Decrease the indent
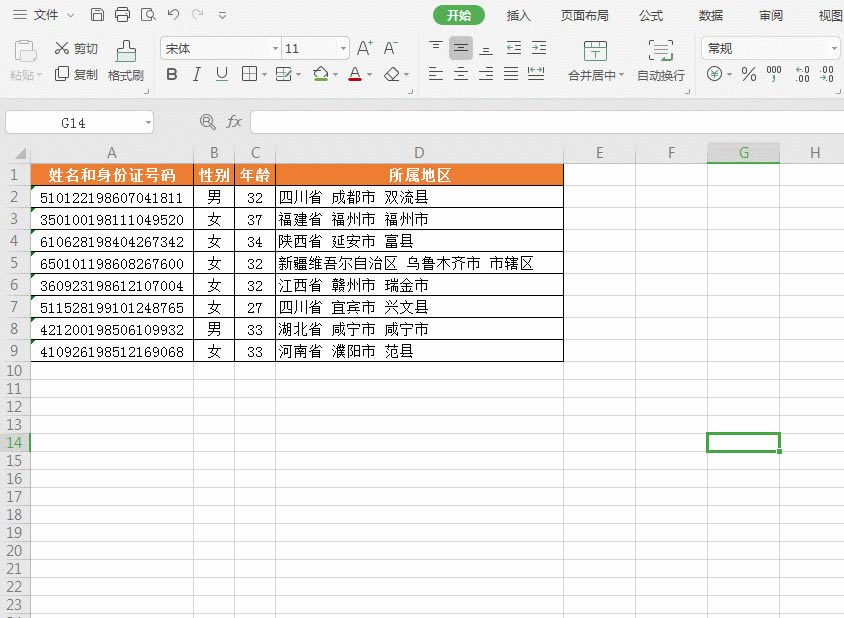Image resolution: width=844 pixels, height=618 pixels. (x=514, y=48)
